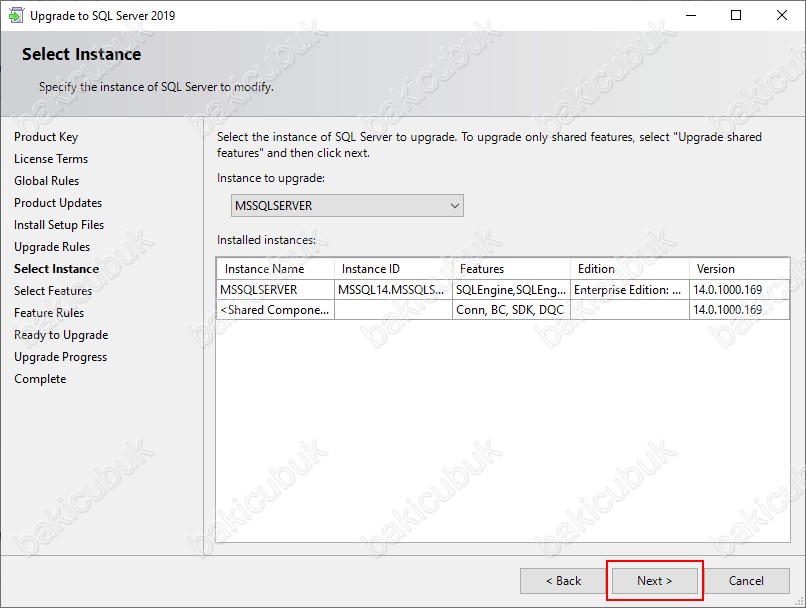Select the Feature Rules step
Image resolution: width=806 pixels, height=608 pixels.
coord(49,313)
